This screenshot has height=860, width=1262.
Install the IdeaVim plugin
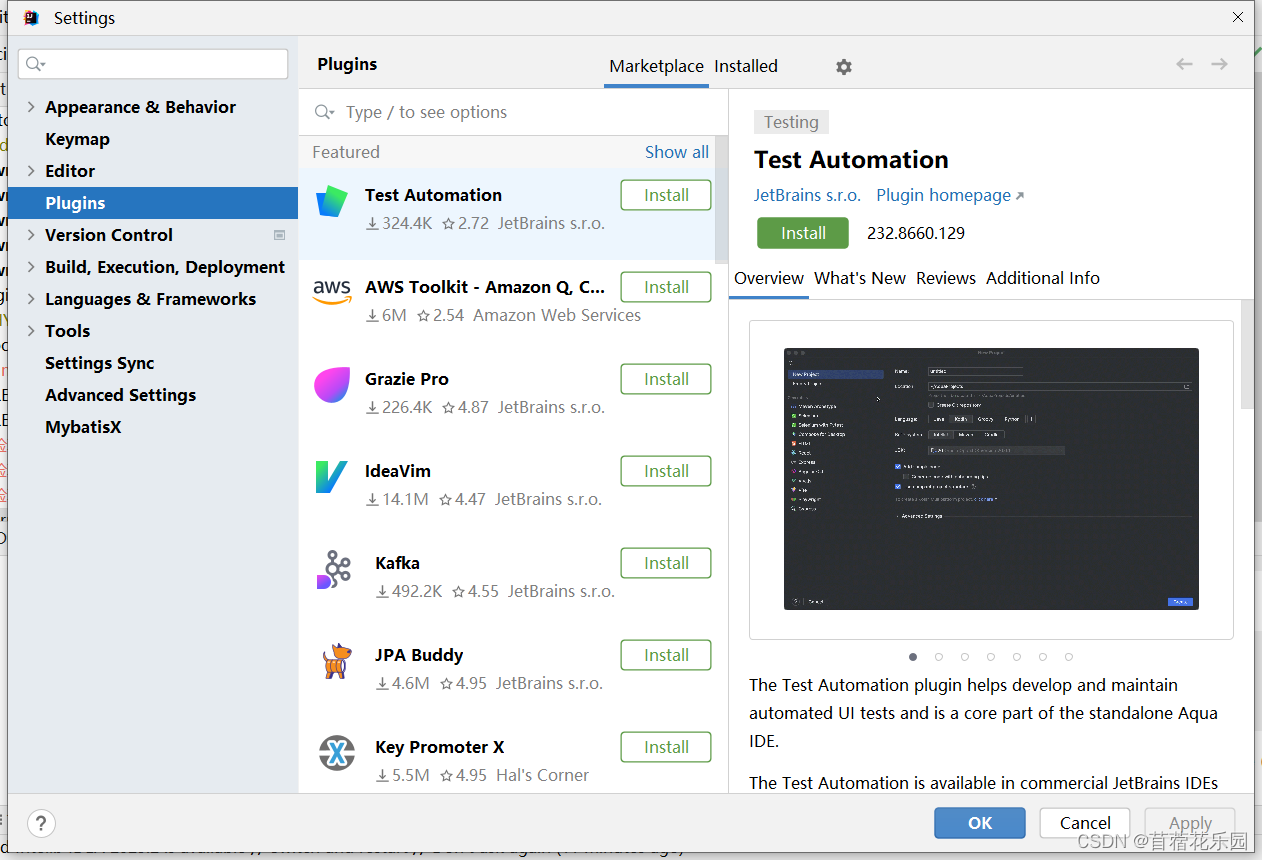click(x=666, y=471)
